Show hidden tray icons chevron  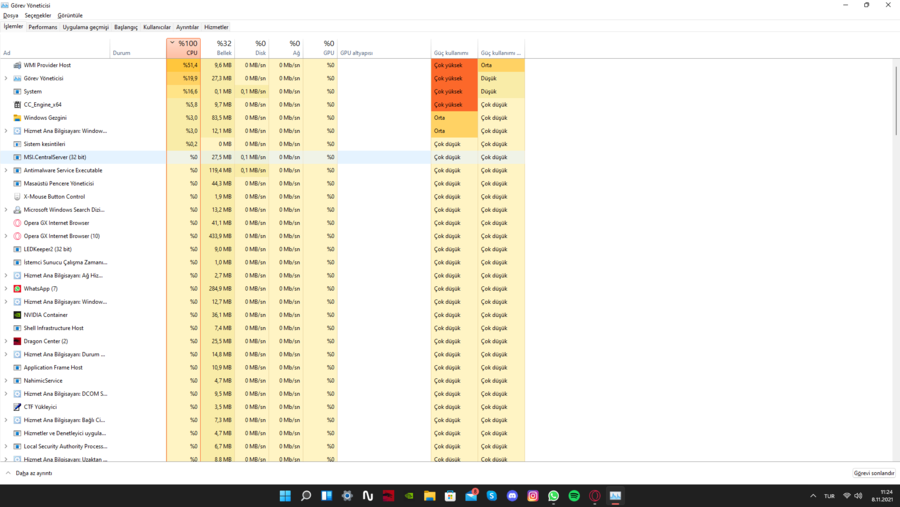coord(813,496)
